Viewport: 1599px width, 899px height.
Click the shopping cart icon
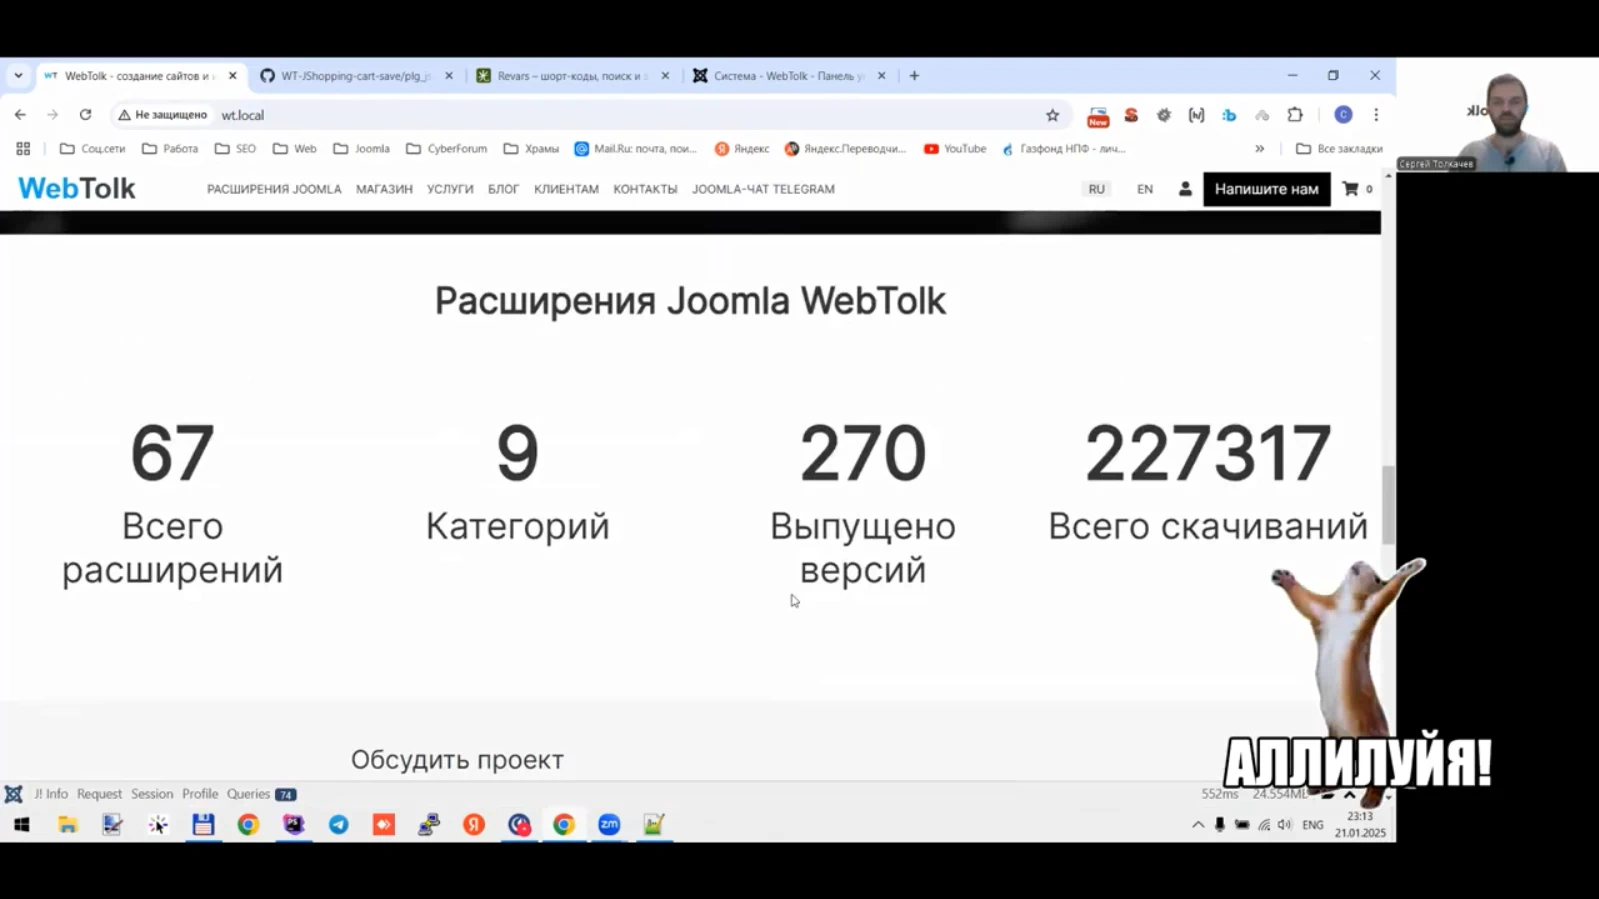pos(1351,189)
